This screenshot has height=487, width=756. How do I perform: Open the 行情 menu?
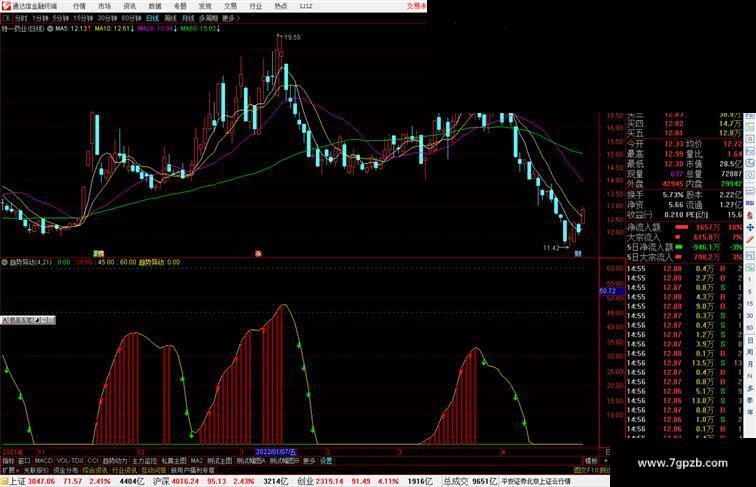[x=79, y=6]
